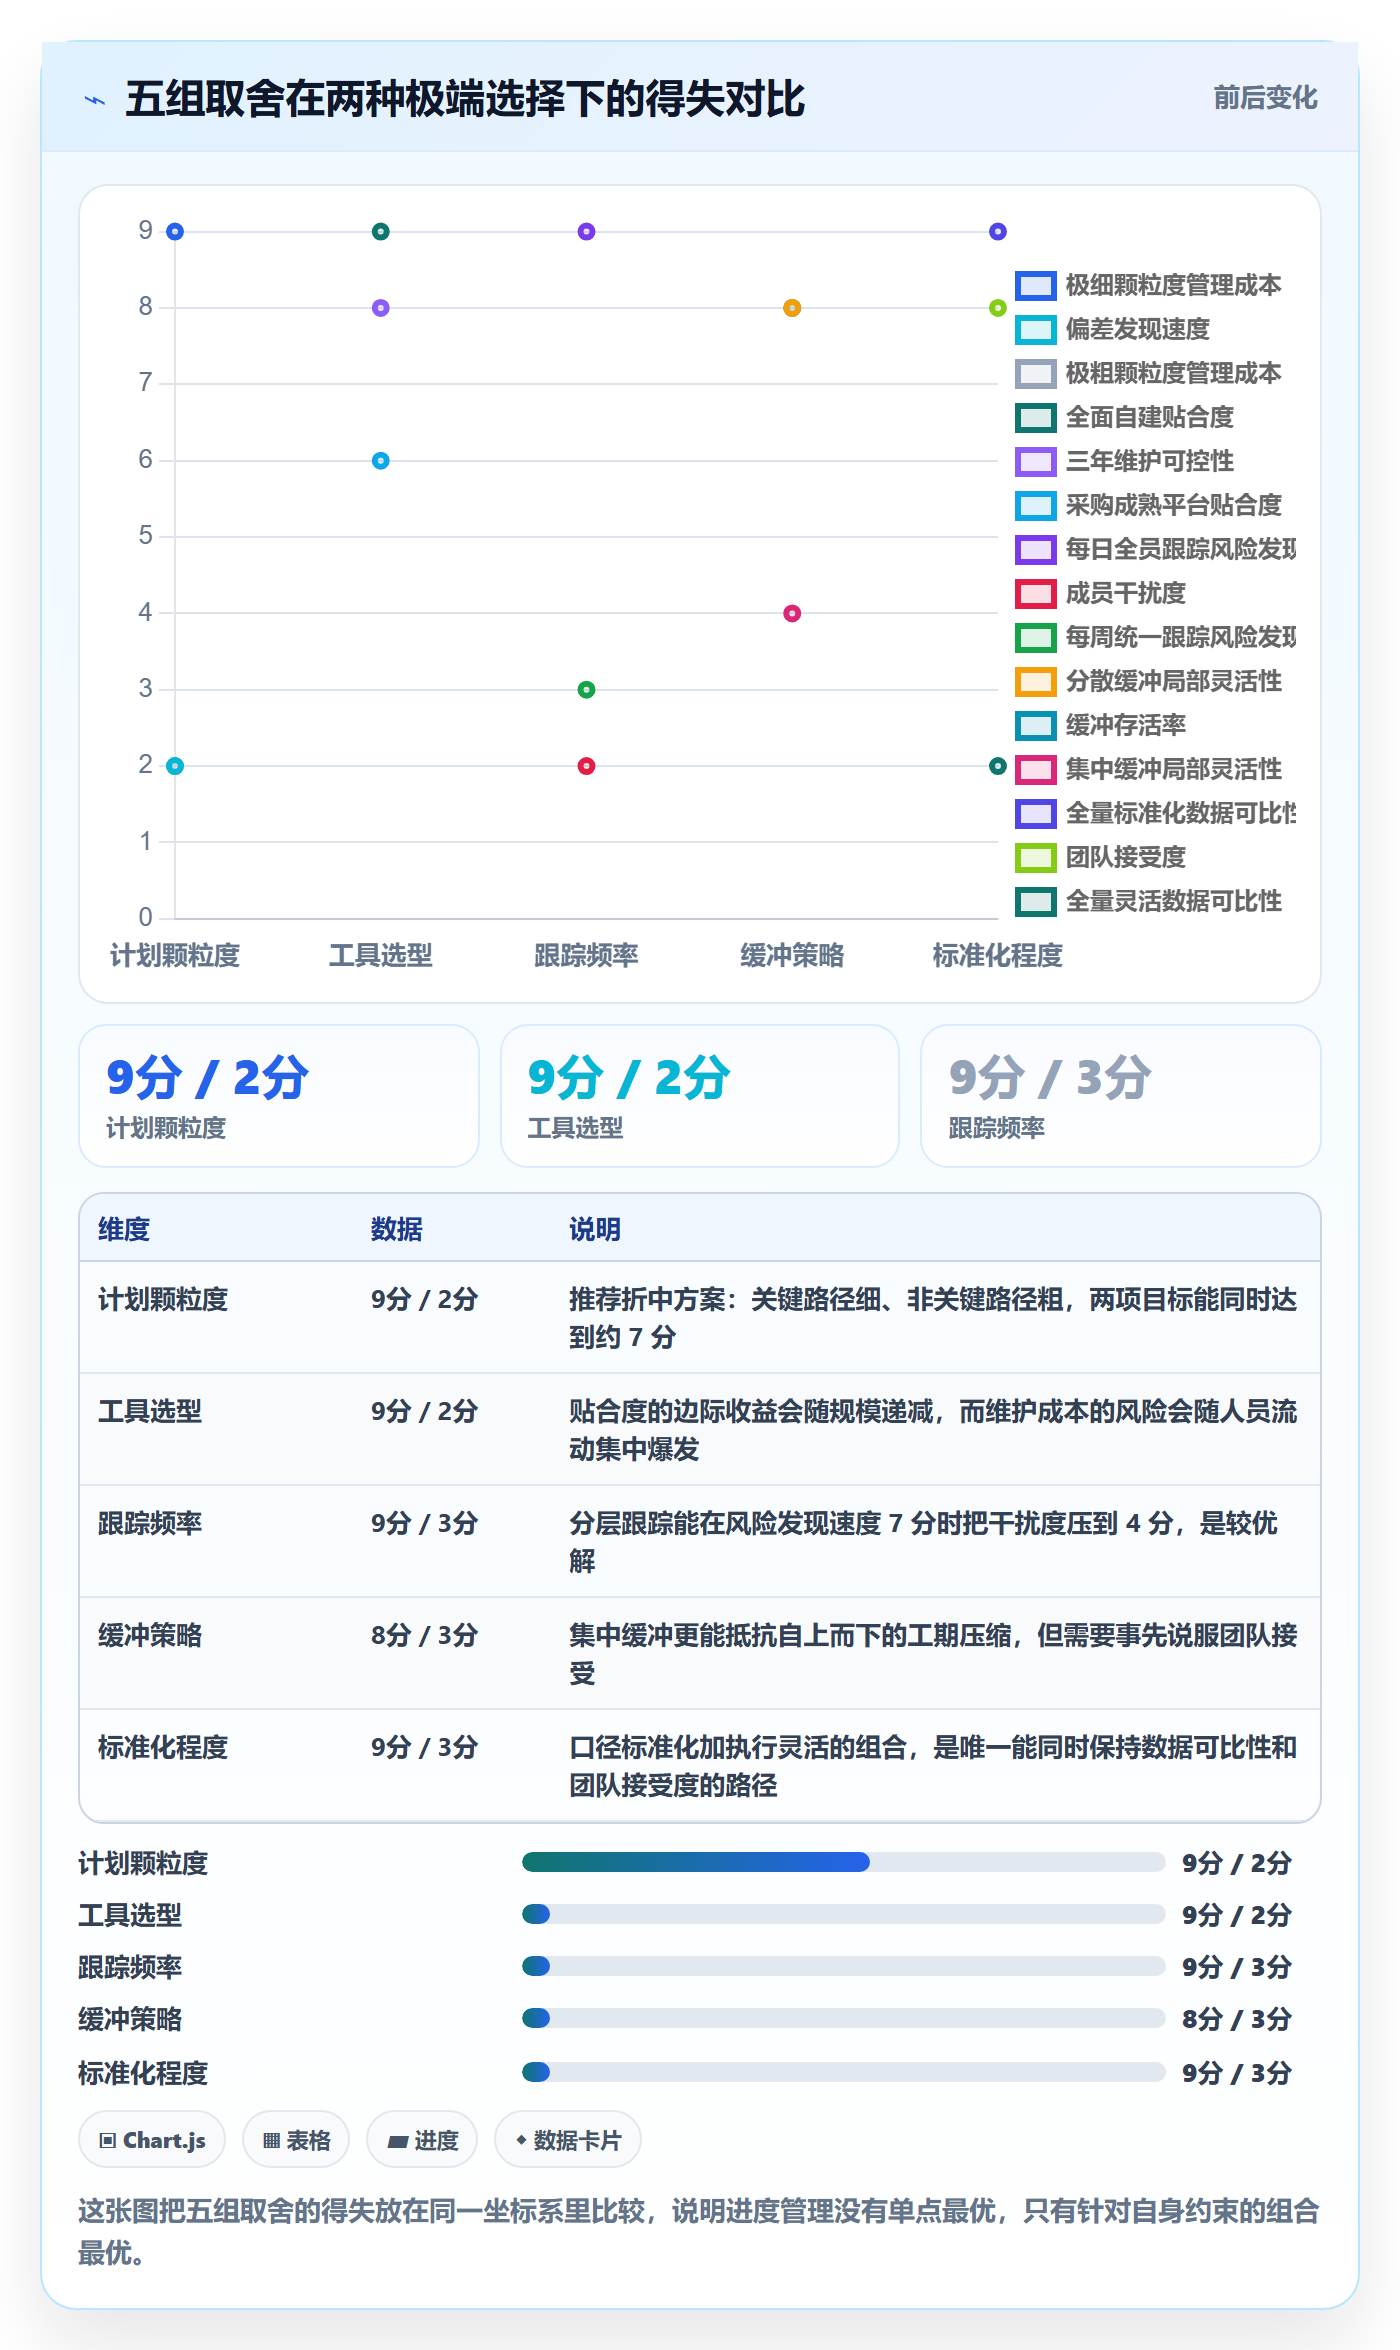Click the 集中缓冲局部灵活性 legend color box
The image size is (1400, 2350).
pos(1036,770)
